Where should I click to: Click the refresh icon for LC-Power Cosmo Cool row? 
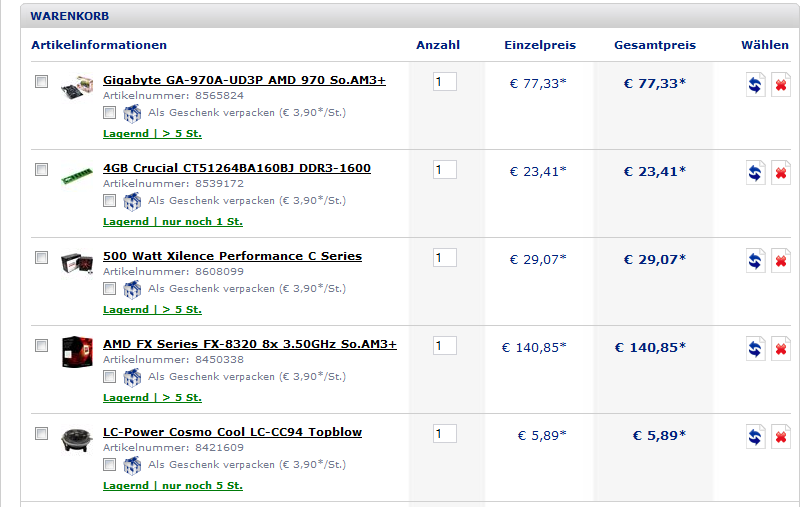click(x=756, y=436)
